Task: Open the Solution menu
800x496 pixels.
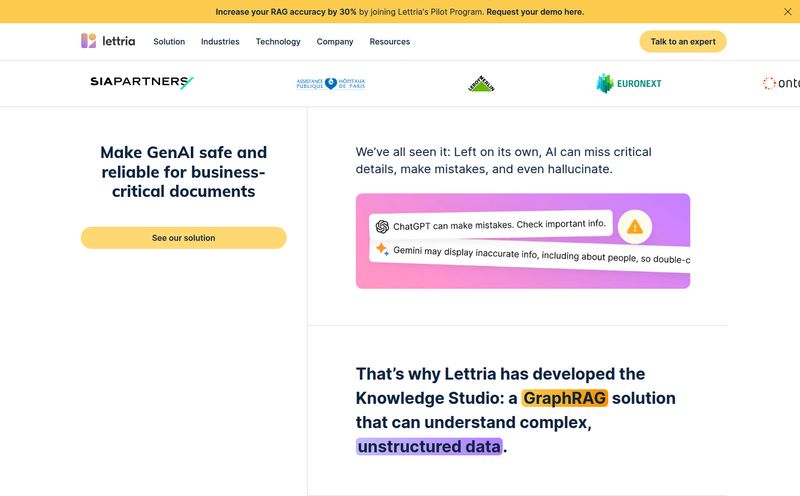Action: pos(169,42)
